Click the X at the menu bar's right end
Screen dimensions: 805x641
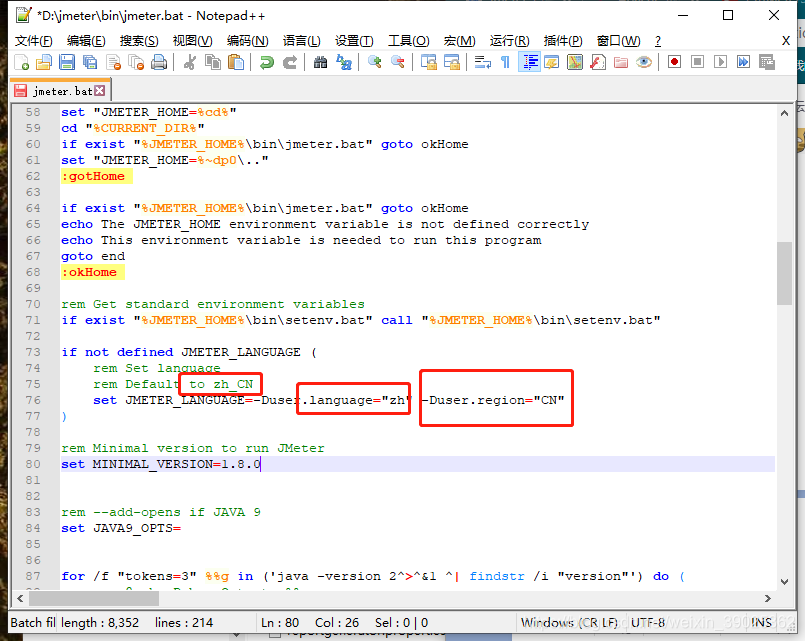[x=785, y=41]
